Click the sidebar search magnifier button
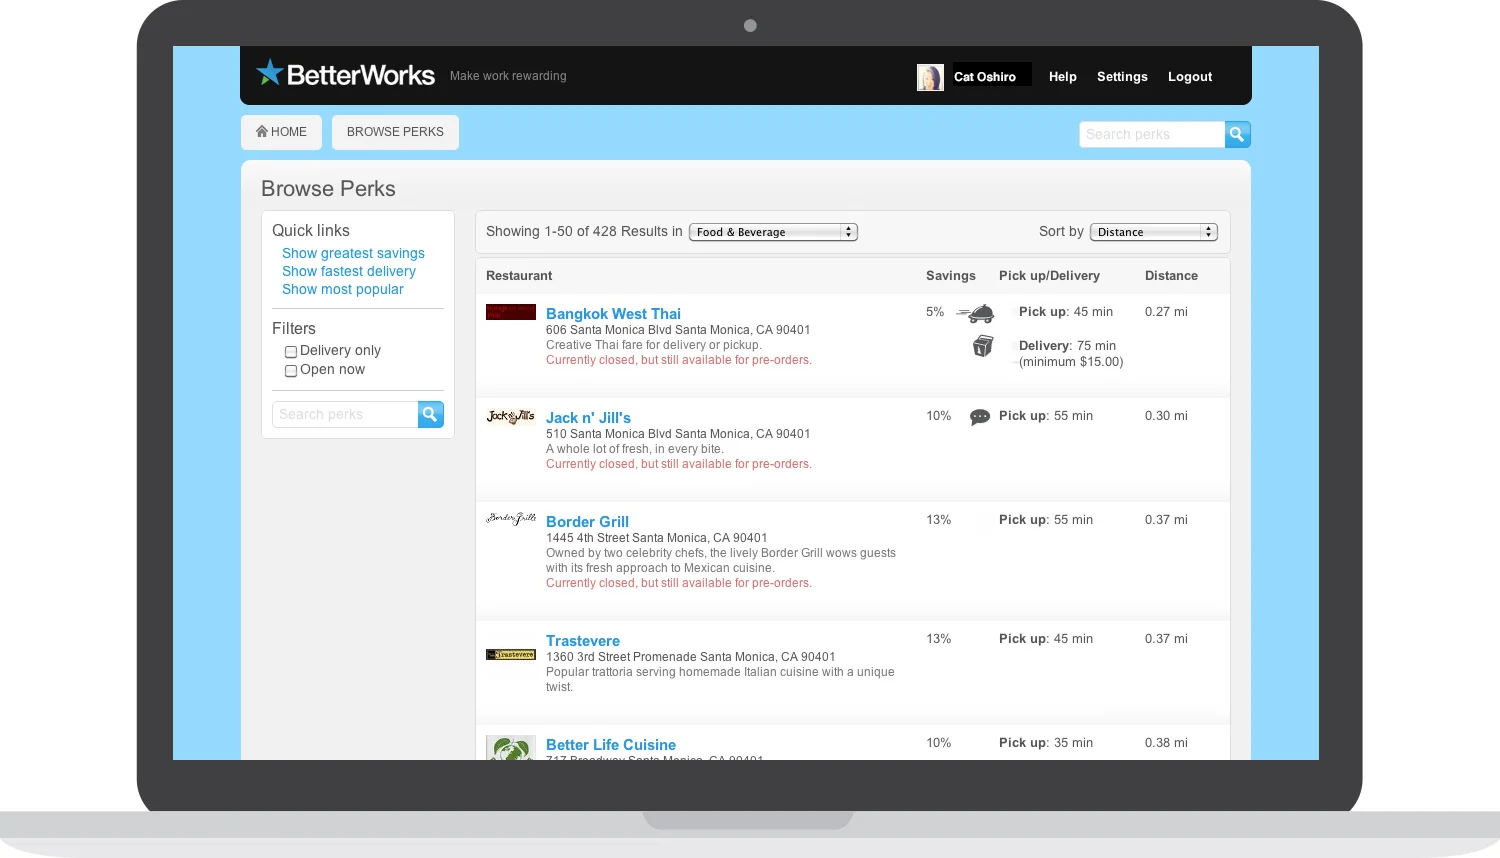 click(430, 414)
